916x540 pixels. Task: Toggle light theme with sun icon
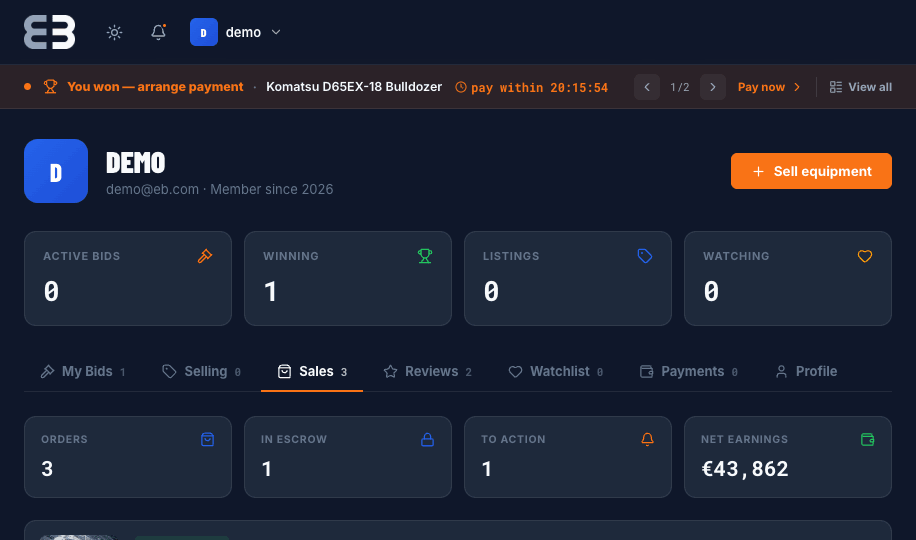tap(114, 32)
